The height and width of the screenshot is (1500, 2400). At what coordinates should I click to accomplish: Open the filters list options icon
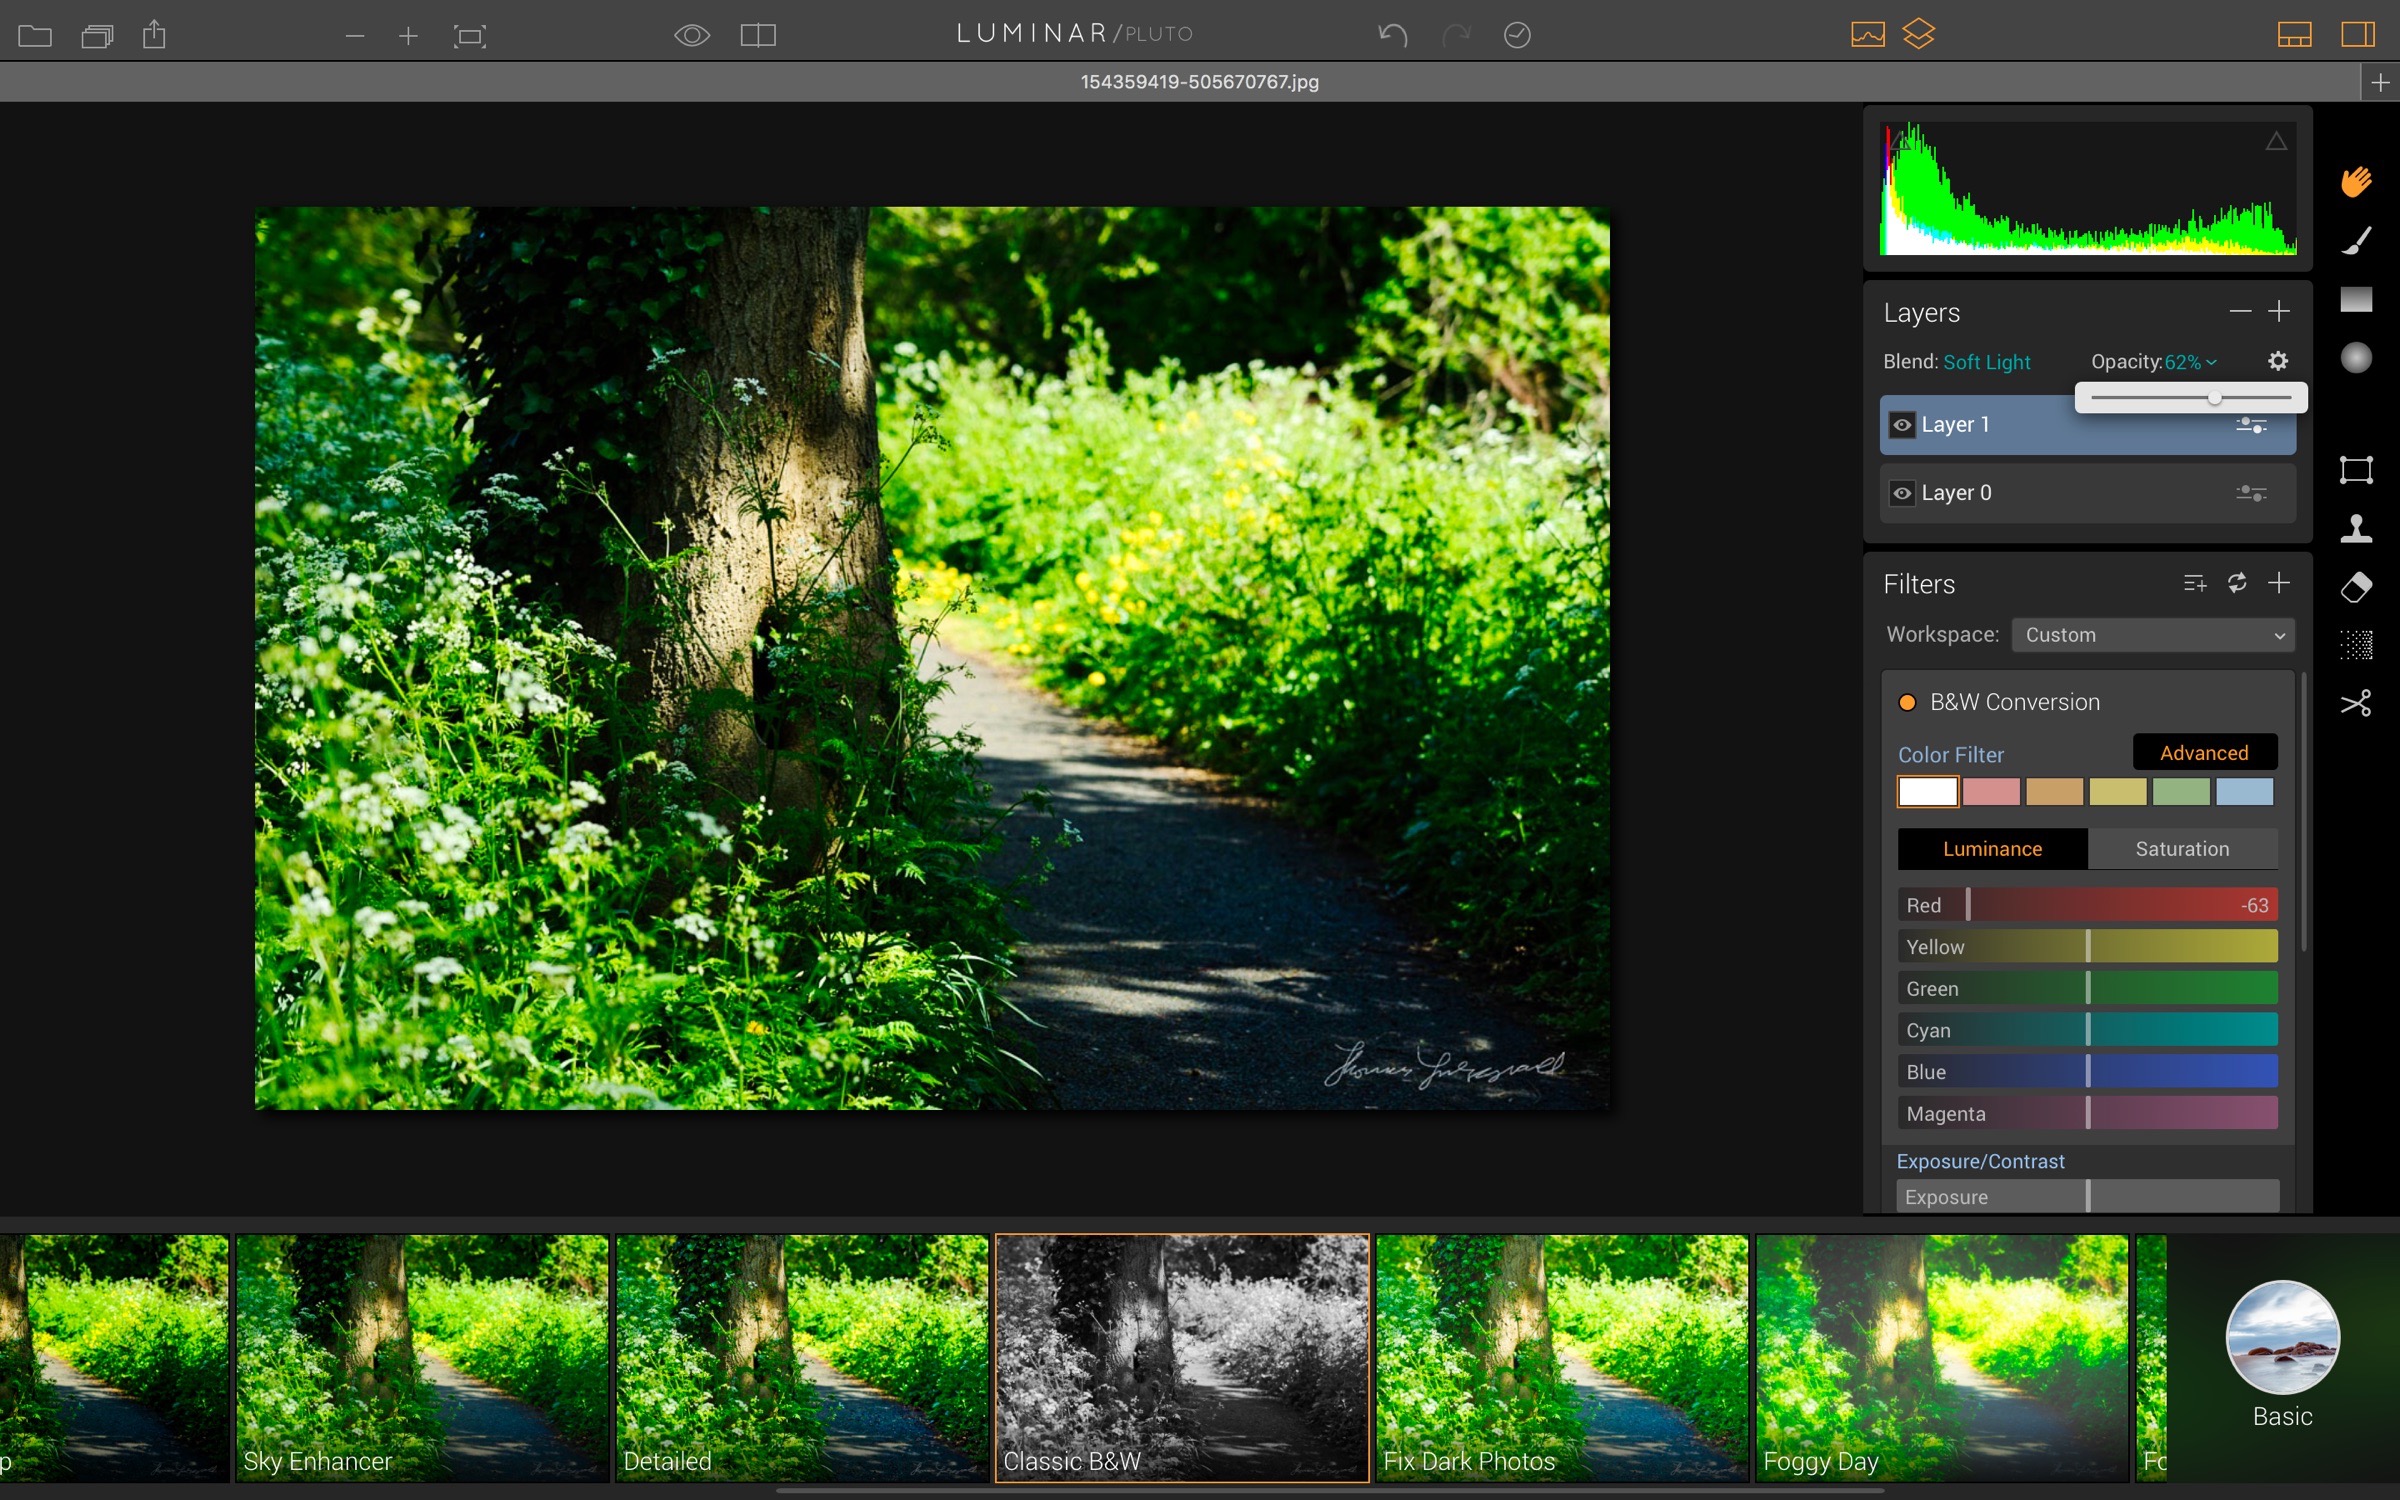pyautogui.click(x=2194, y=583)
